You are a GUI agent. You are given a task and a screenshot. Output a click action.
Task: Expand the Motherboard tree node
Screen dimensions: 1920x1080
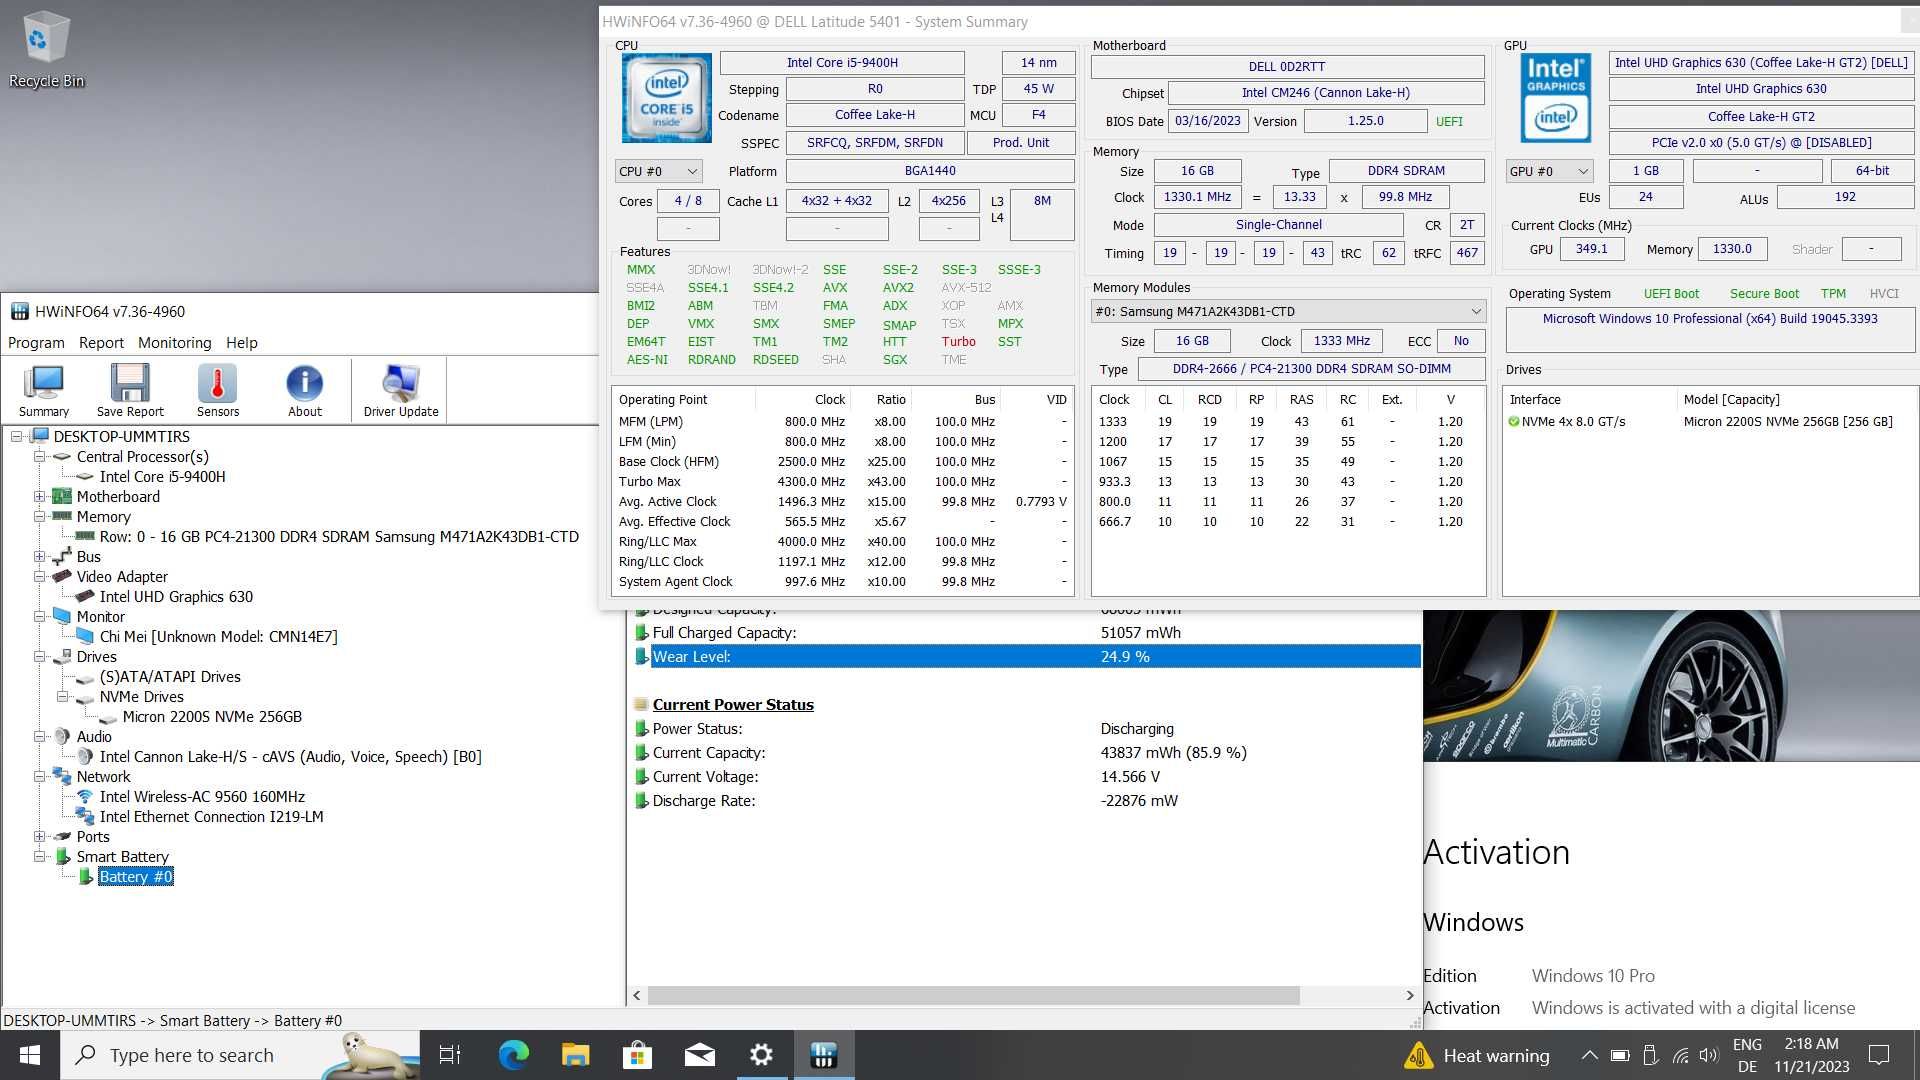(40, 496)
